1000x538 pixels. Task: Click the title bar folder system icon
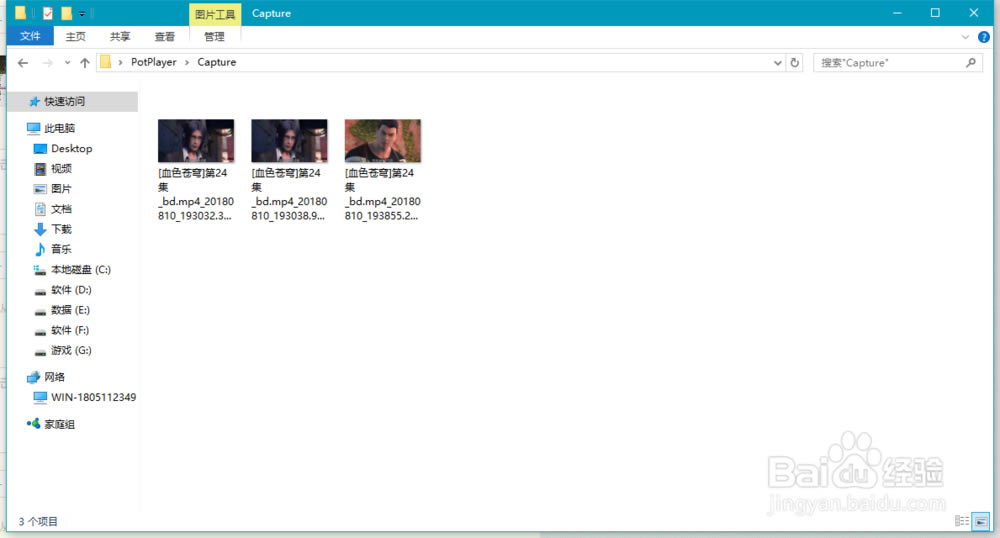pyautogui.click(x=20, y=13)
